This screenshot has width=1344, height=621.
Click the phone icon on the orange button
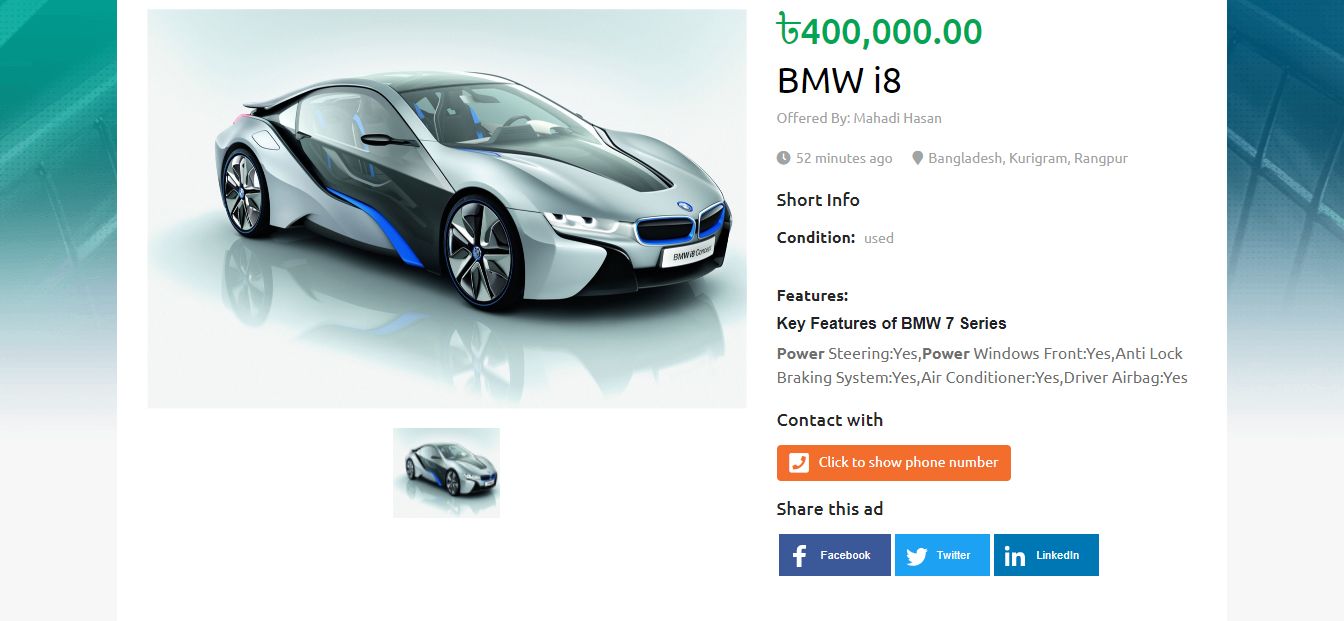(798, 463)
